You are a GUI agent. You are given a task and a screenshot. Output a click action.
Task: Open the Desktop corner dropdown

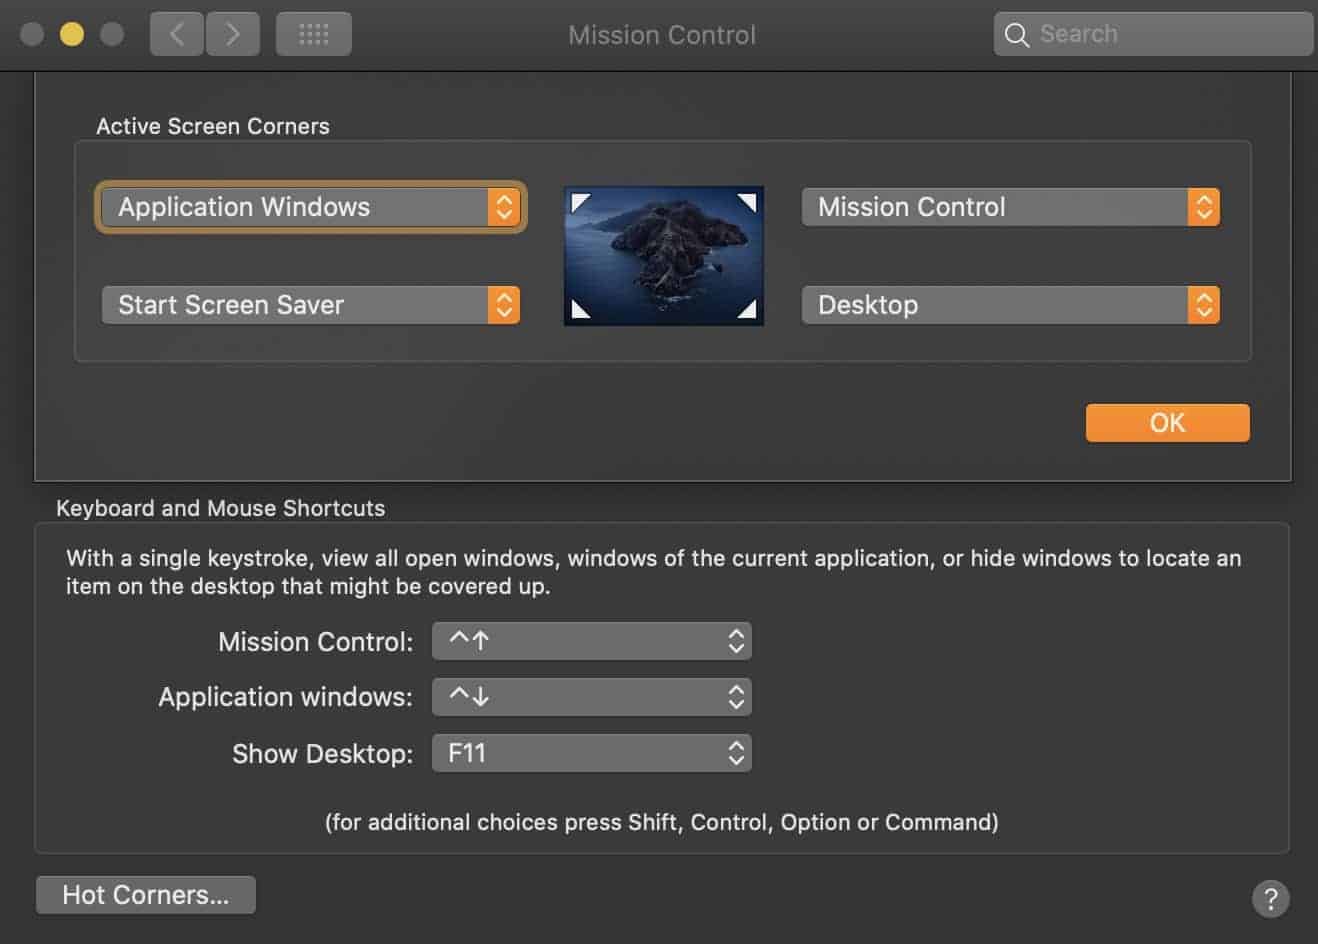1010,305
